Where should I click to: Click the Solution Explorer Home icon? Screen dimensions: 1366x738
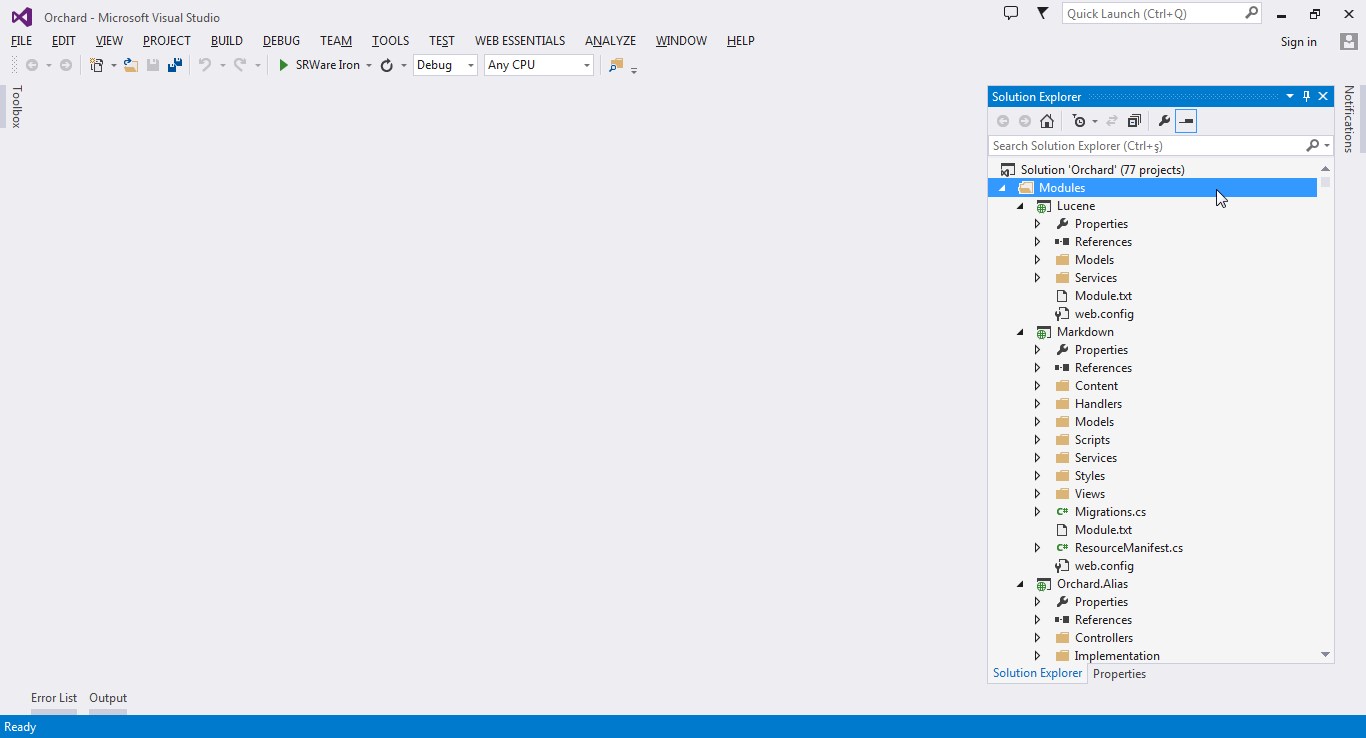pyautogui.click(x=1047, y=121)
